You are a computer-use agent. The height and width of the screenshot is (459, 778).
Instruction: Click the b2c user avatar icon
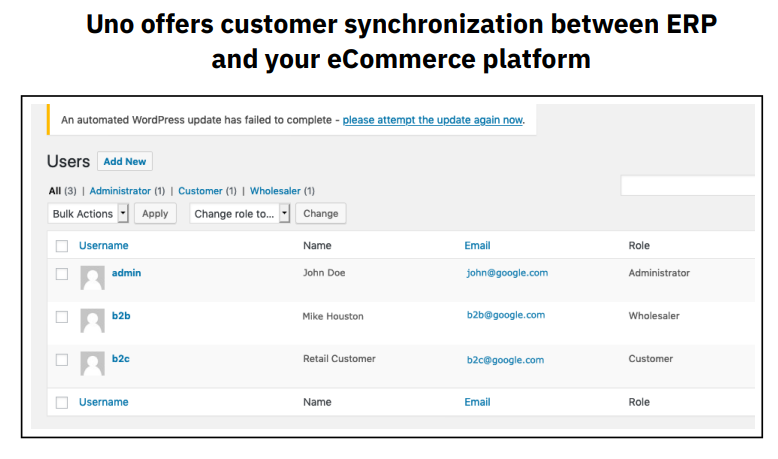point(92,363)
